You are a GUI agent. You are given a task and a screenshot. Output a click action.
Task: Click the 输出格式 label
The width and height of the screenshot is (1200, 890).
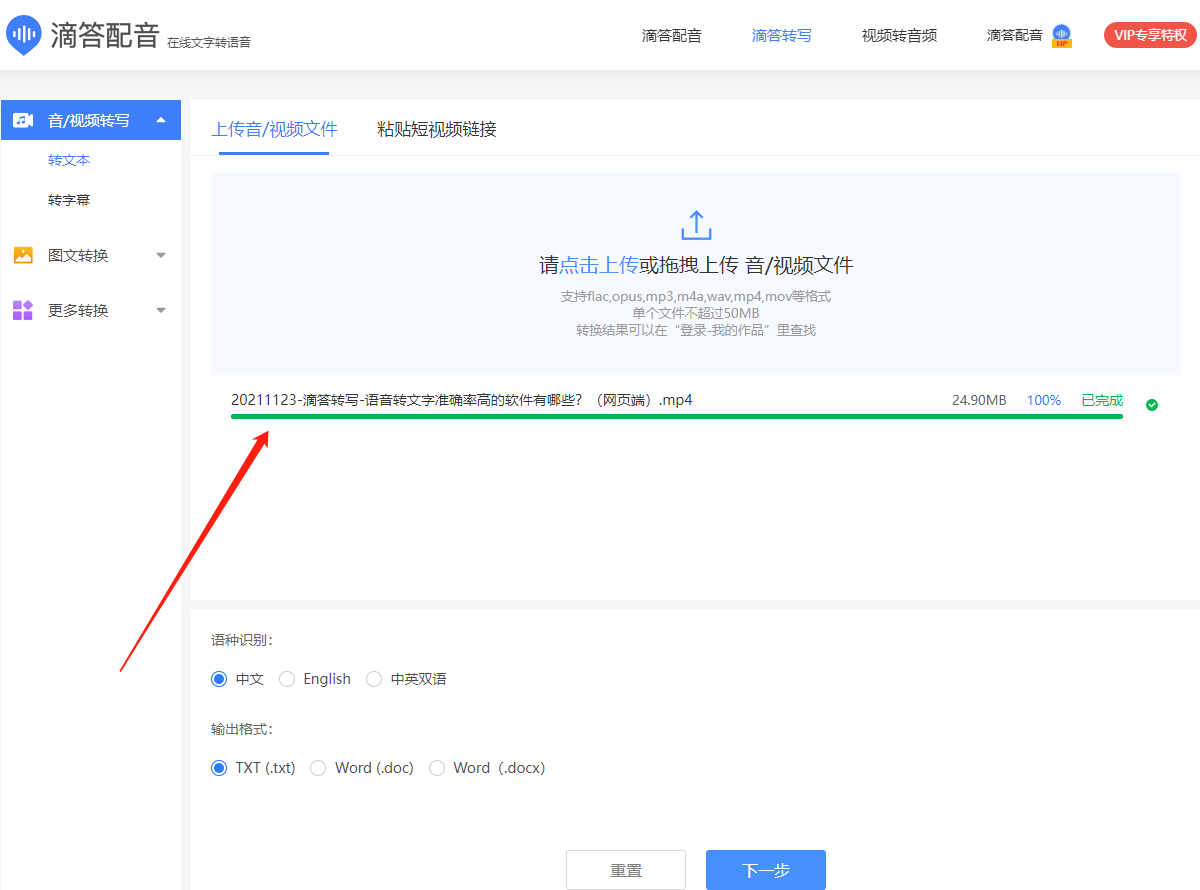pos(242,729)
